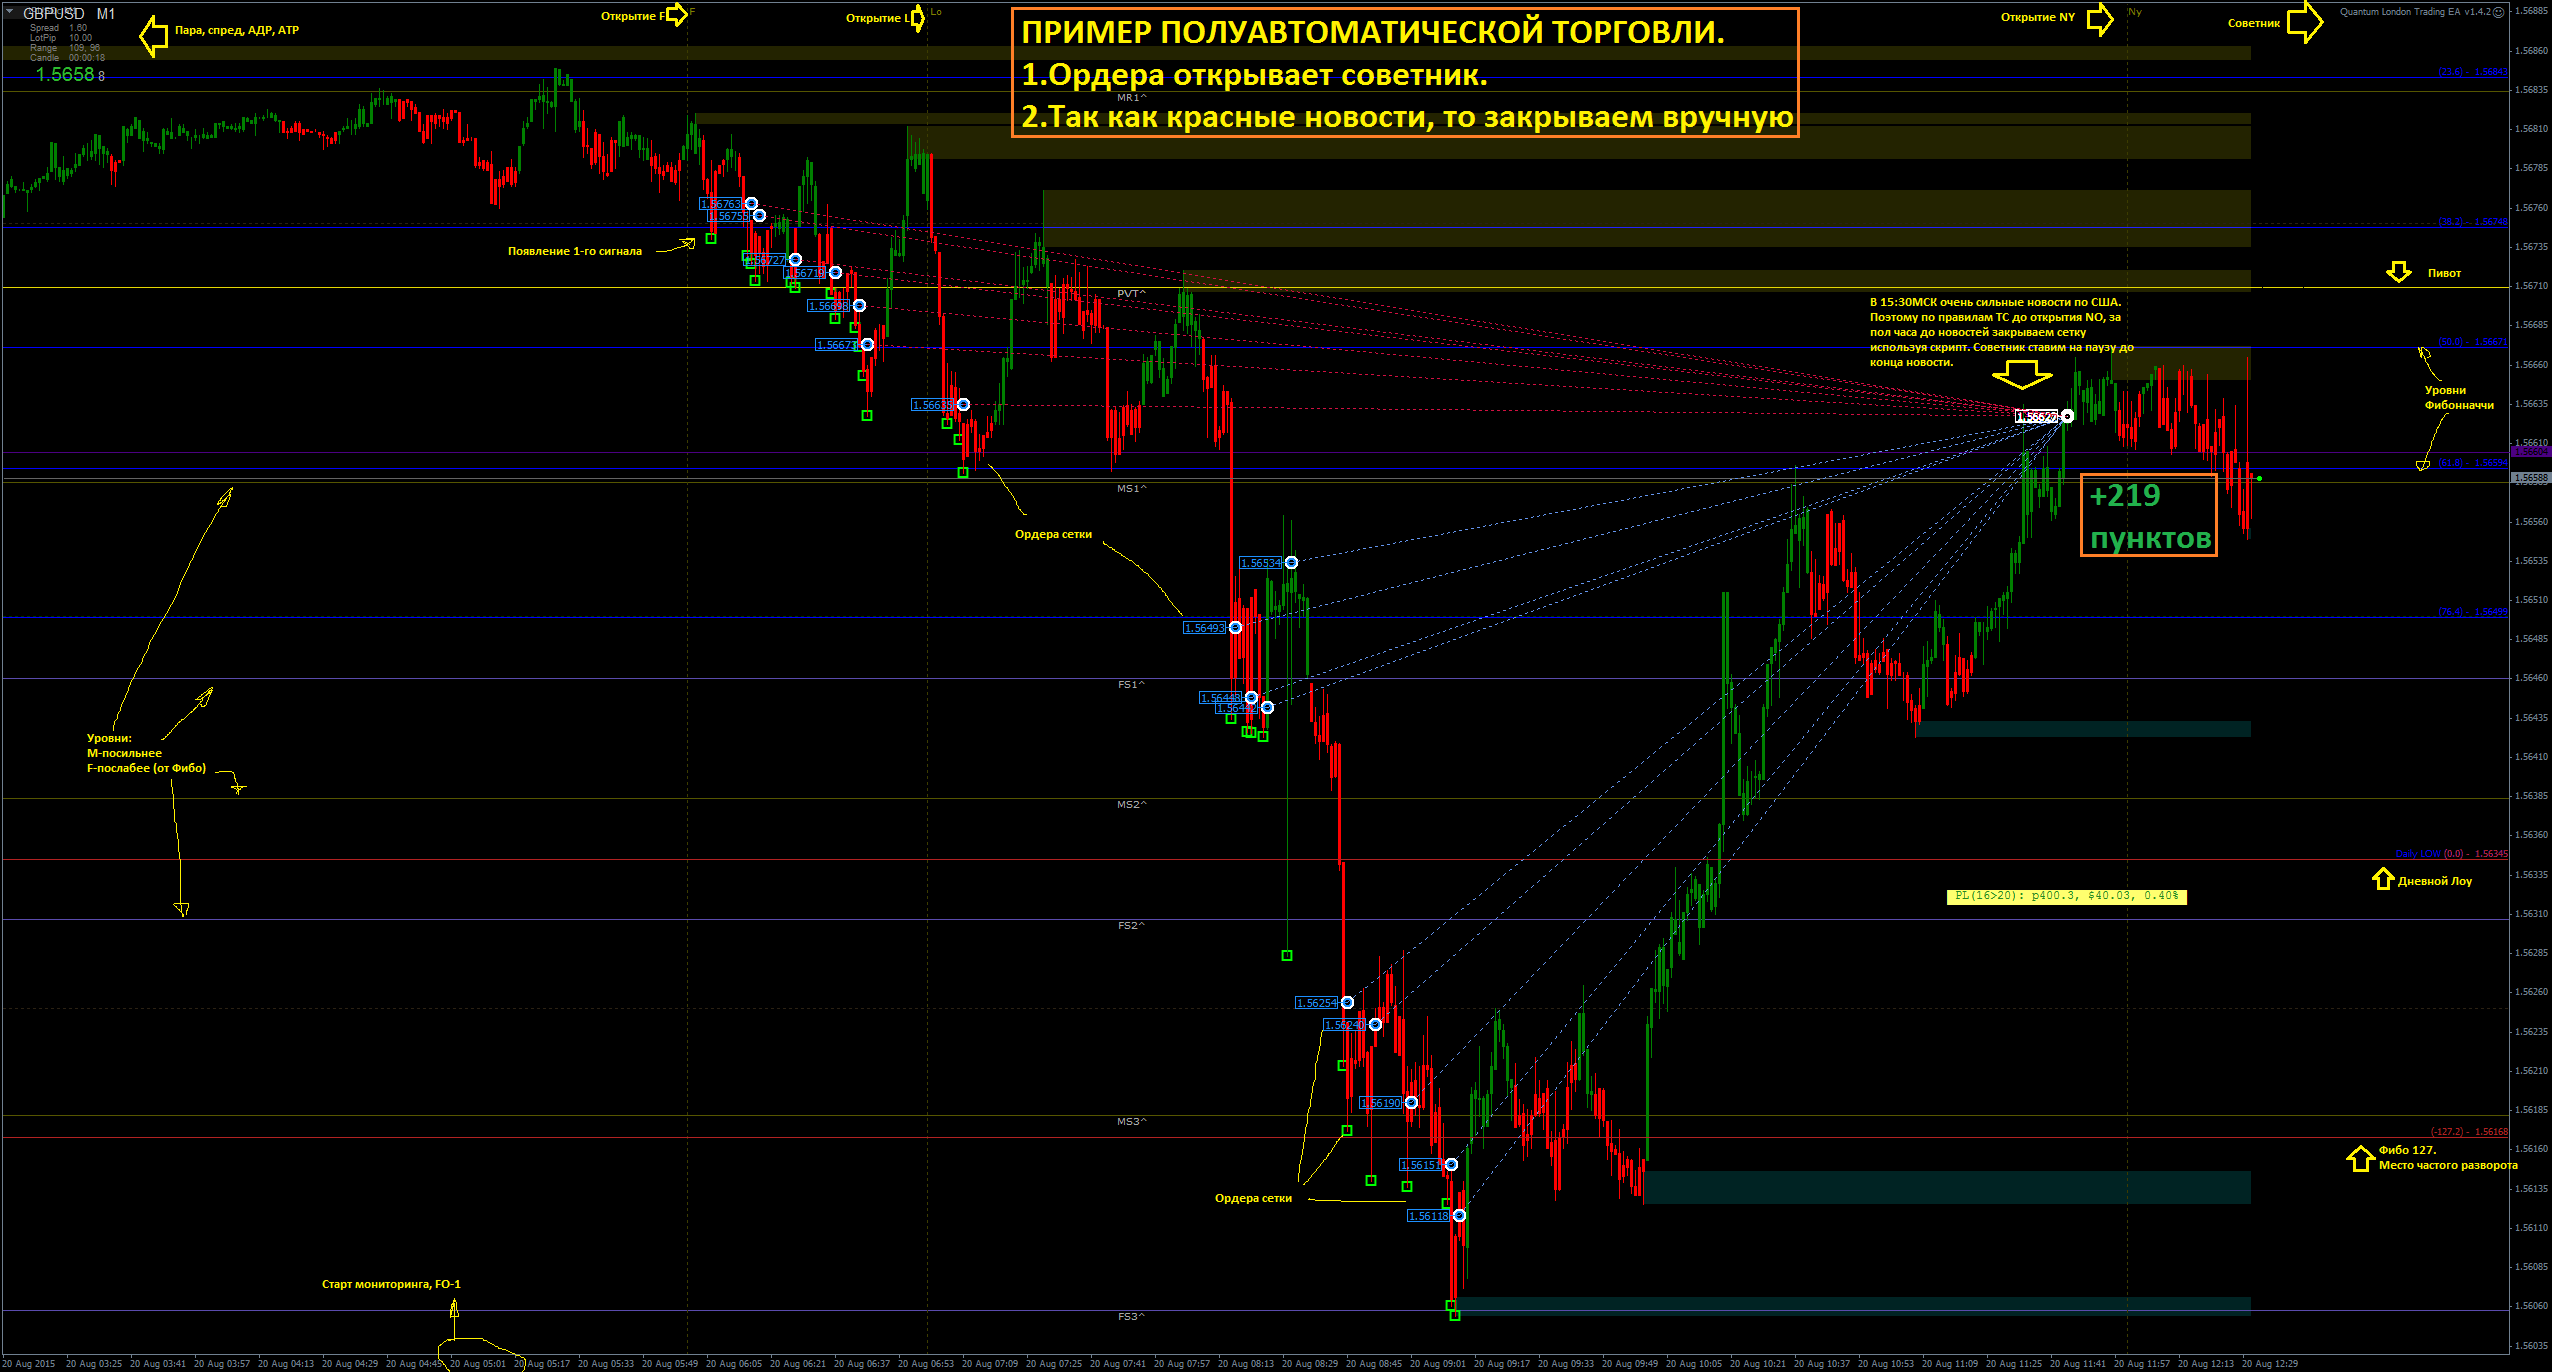The image size is (2552, 1372).
Task: Select the order marker circle at 1.56755
Action: (759, 216)
